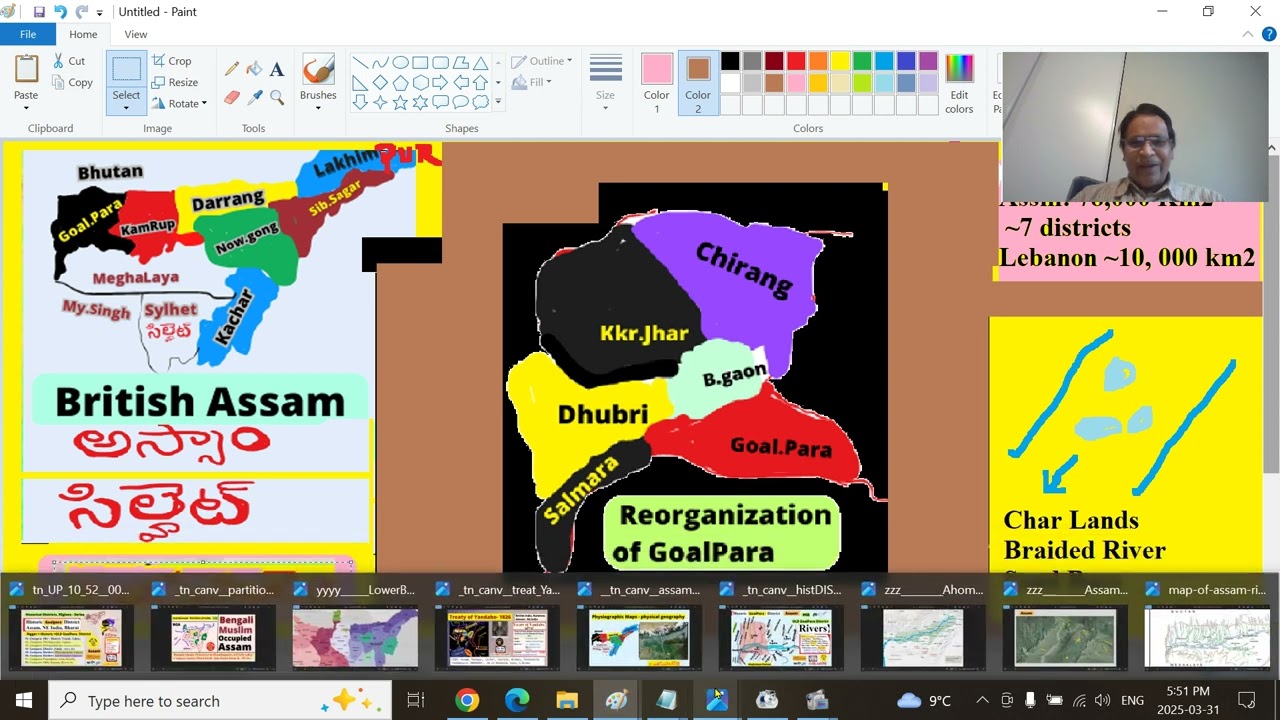The image size is (1280, 720).
Task: Pick the green color swatch
Action: point(862,61)
